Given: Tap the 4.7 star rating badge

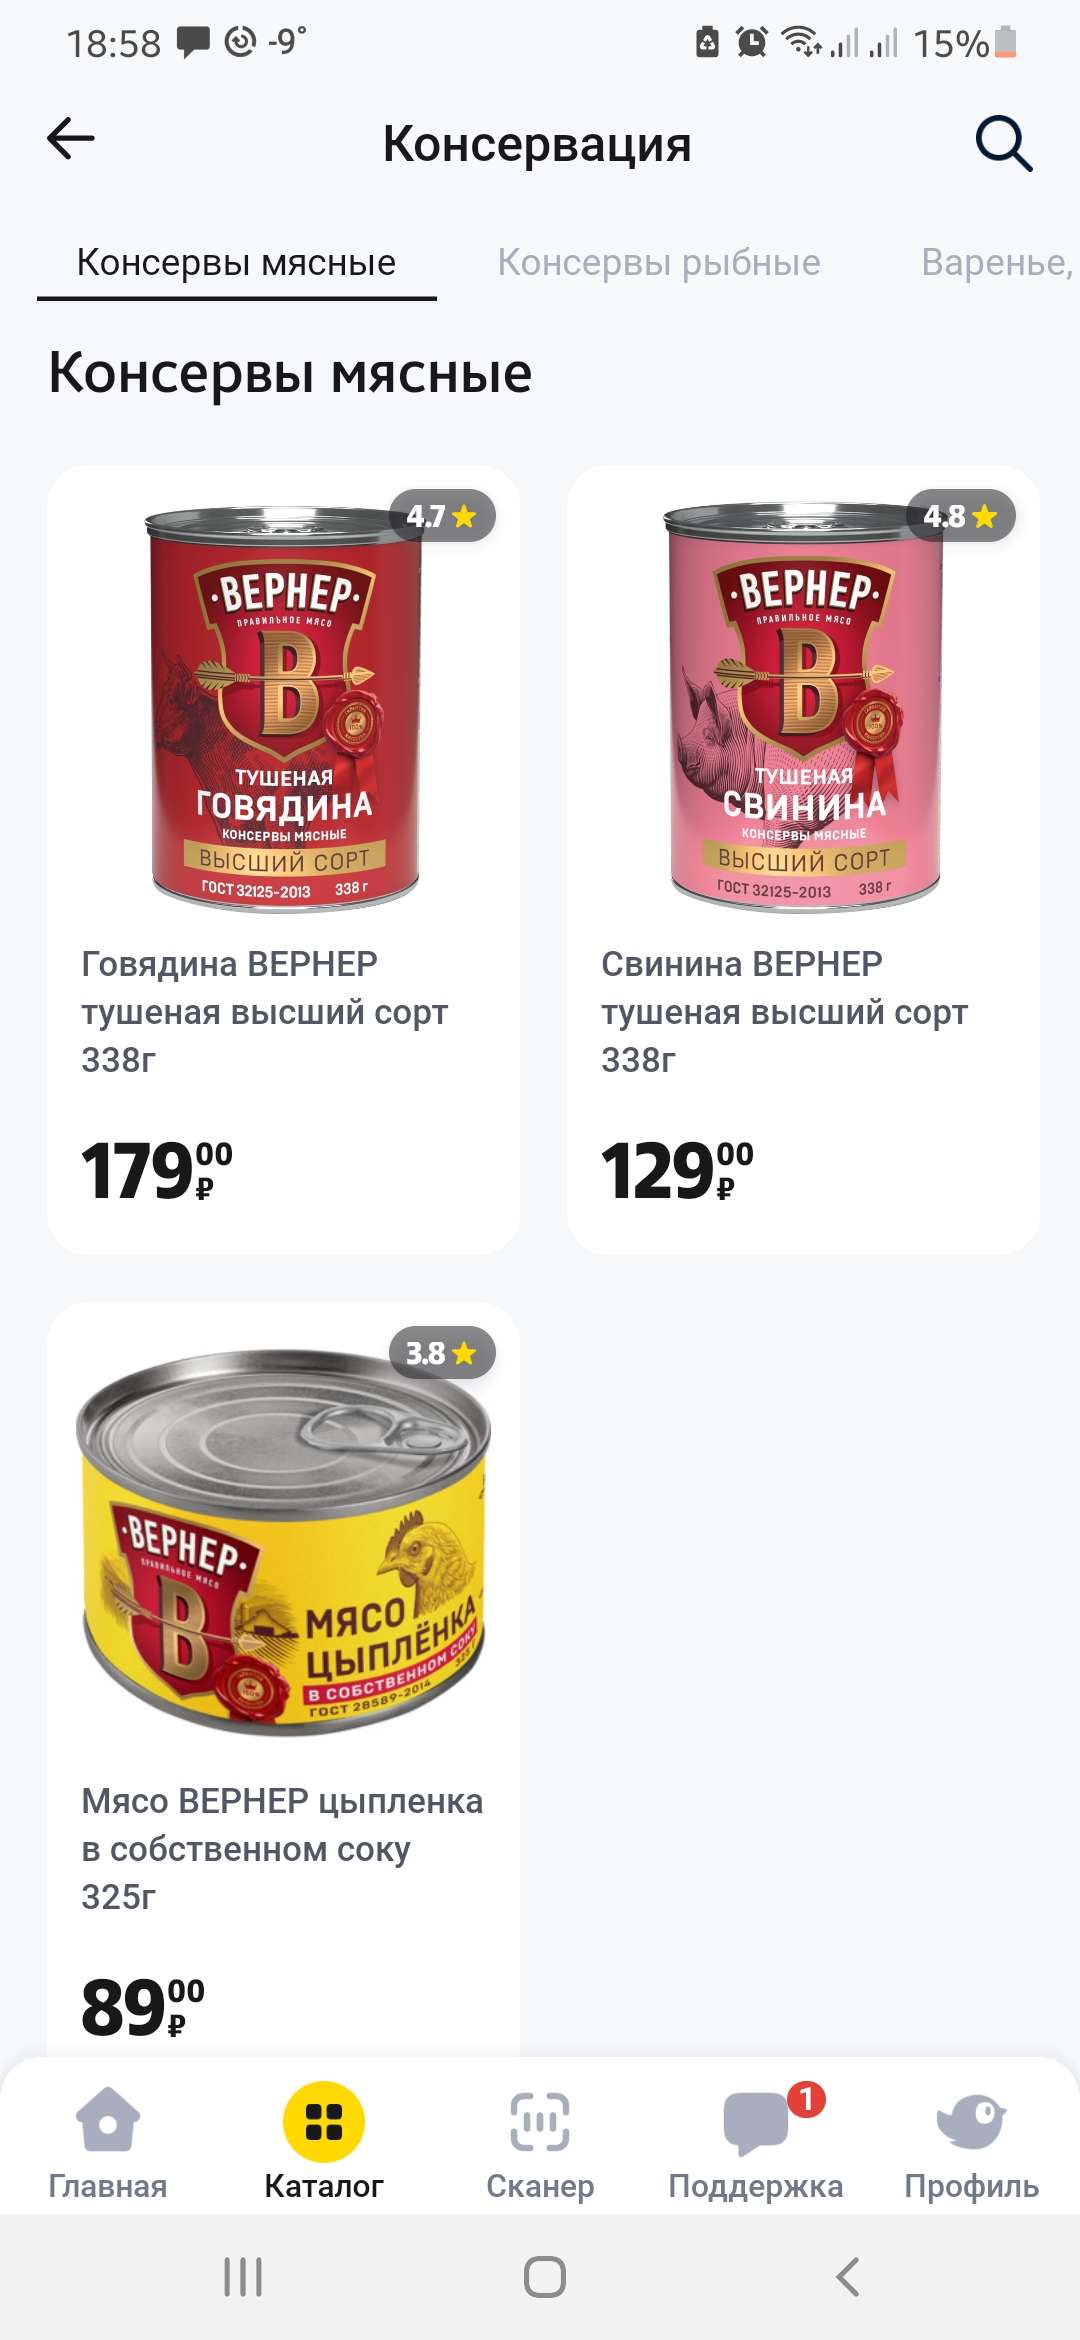Looking at the screenshot, I should pos(442,516).
